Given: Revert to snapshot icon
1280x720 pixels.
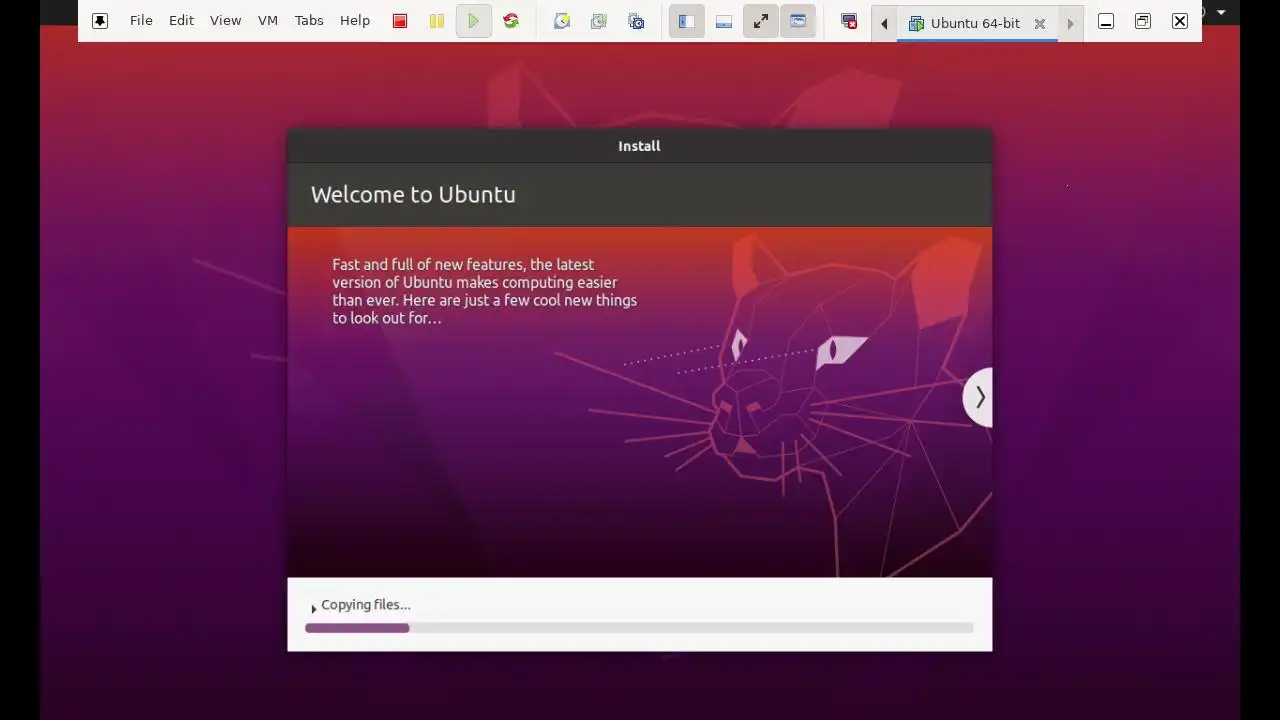Looking at the screenshot, I should click(x=599, y=21).
